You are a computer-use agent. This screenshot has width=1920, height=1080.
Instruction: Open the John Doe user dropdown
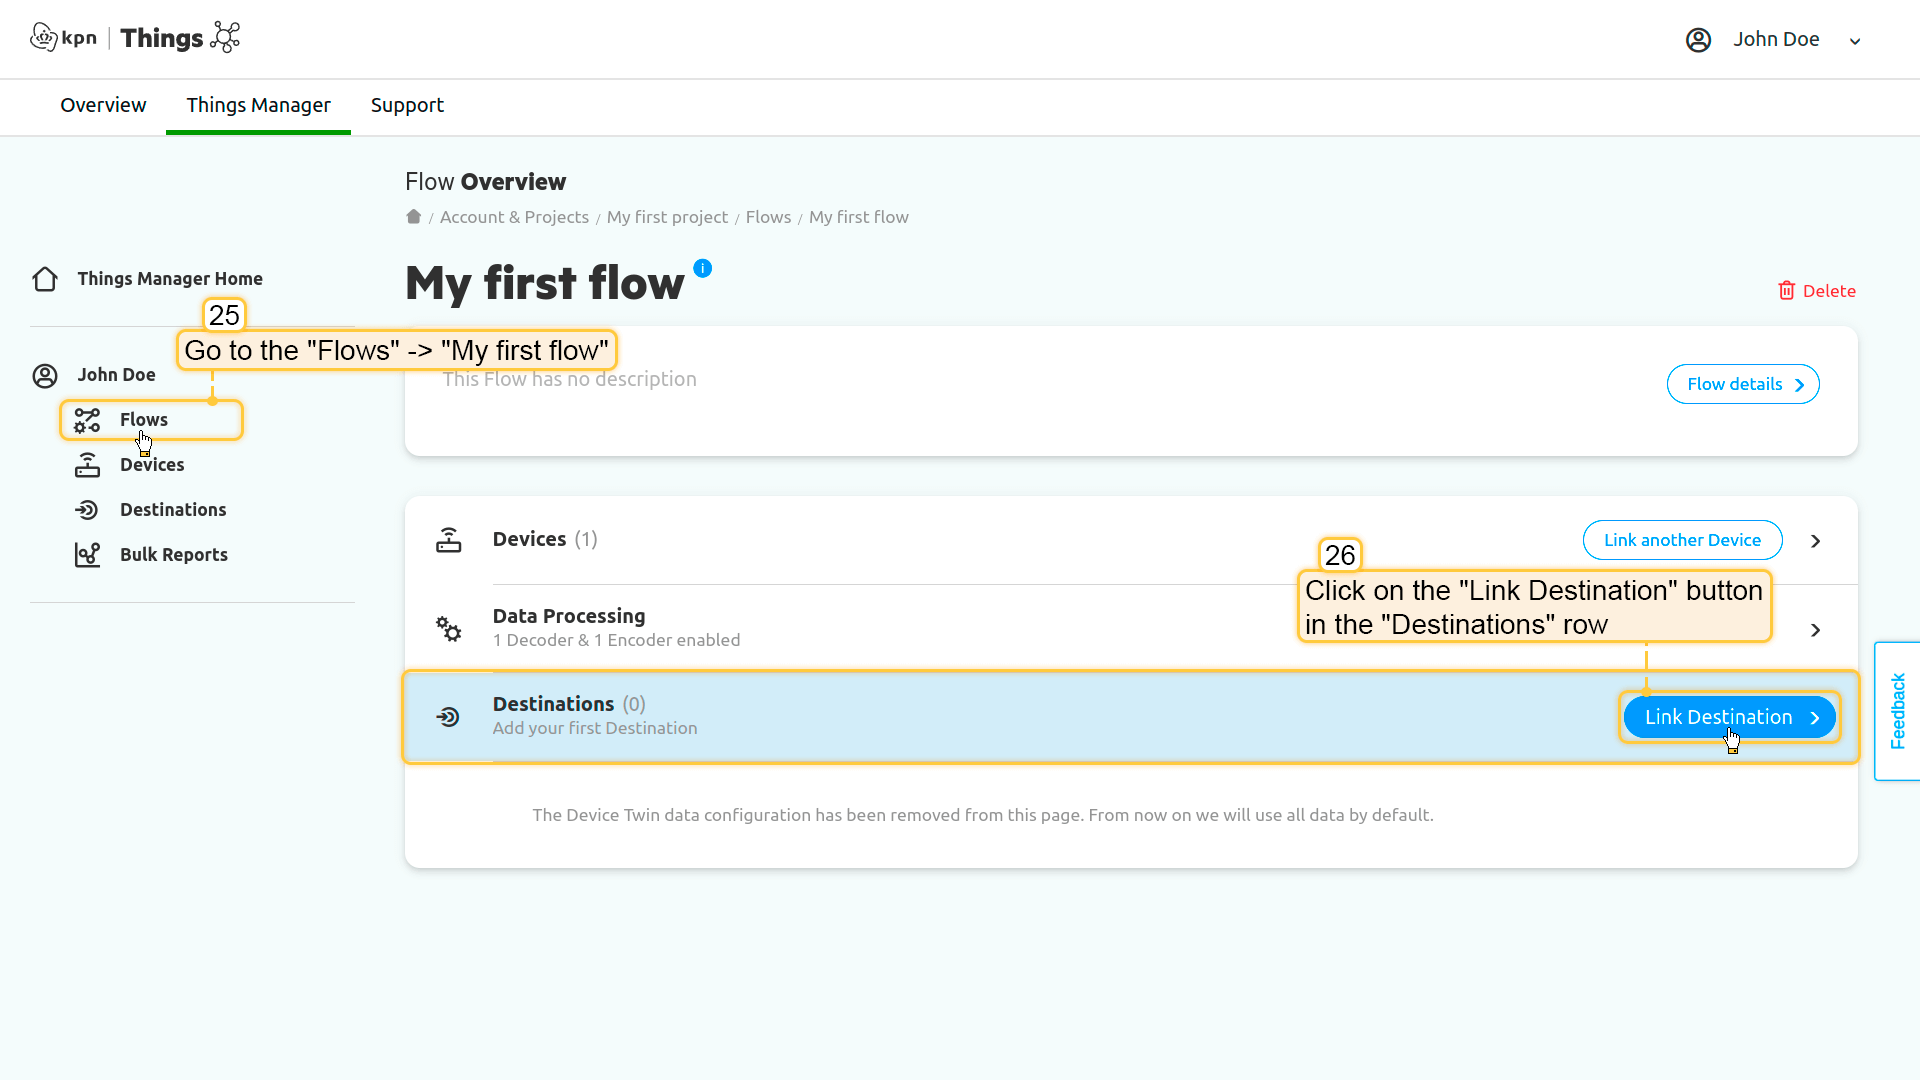(1774, 40)
